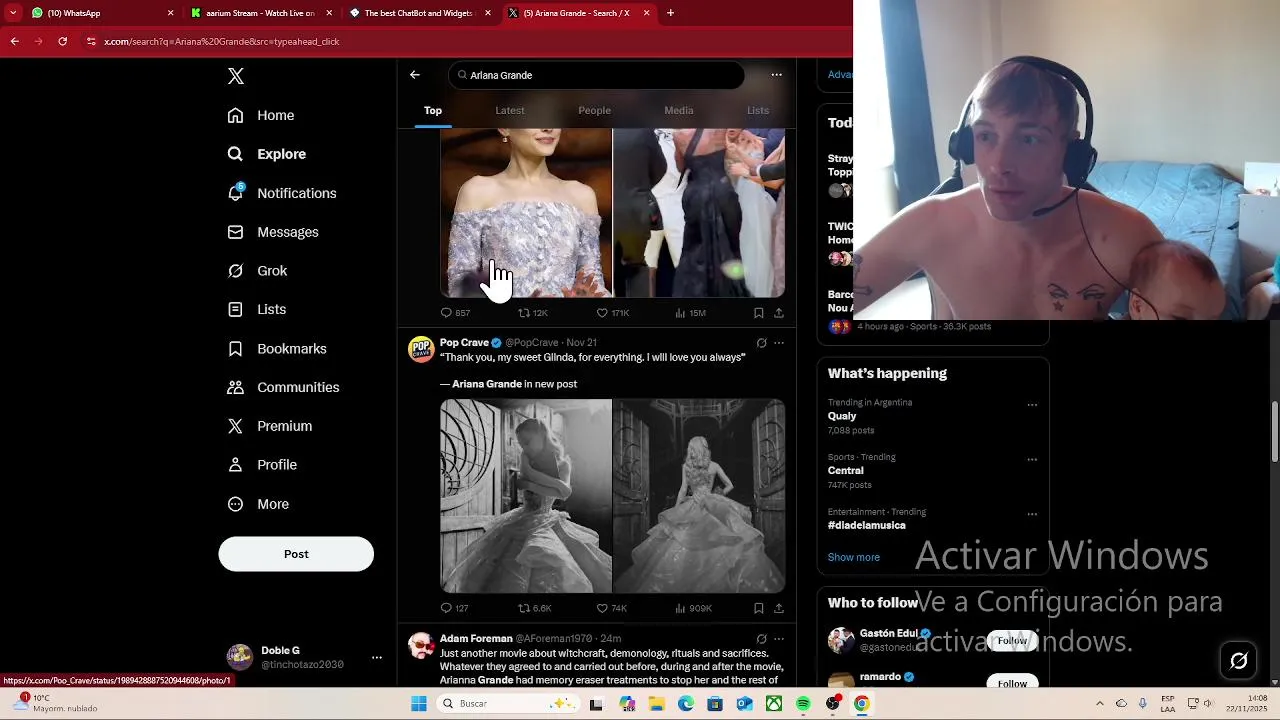The image size is (1280, 720).
Task: Open Lists in the sidebar
Action: [257, 309]
